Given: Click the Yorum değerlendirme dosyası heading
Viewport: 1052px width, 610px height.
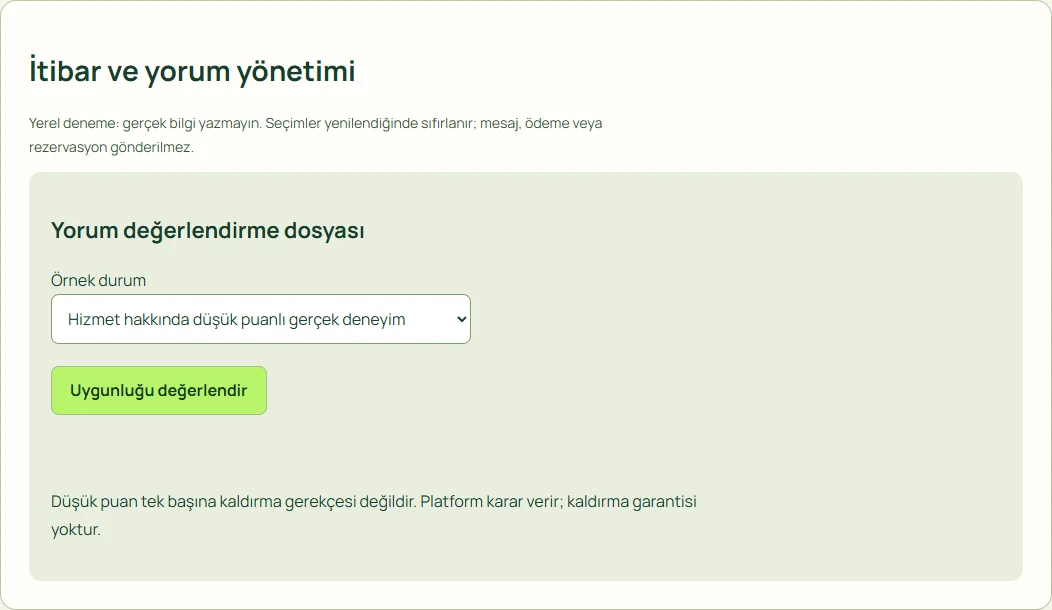Looking at the screenshot, I should [208, 230].
